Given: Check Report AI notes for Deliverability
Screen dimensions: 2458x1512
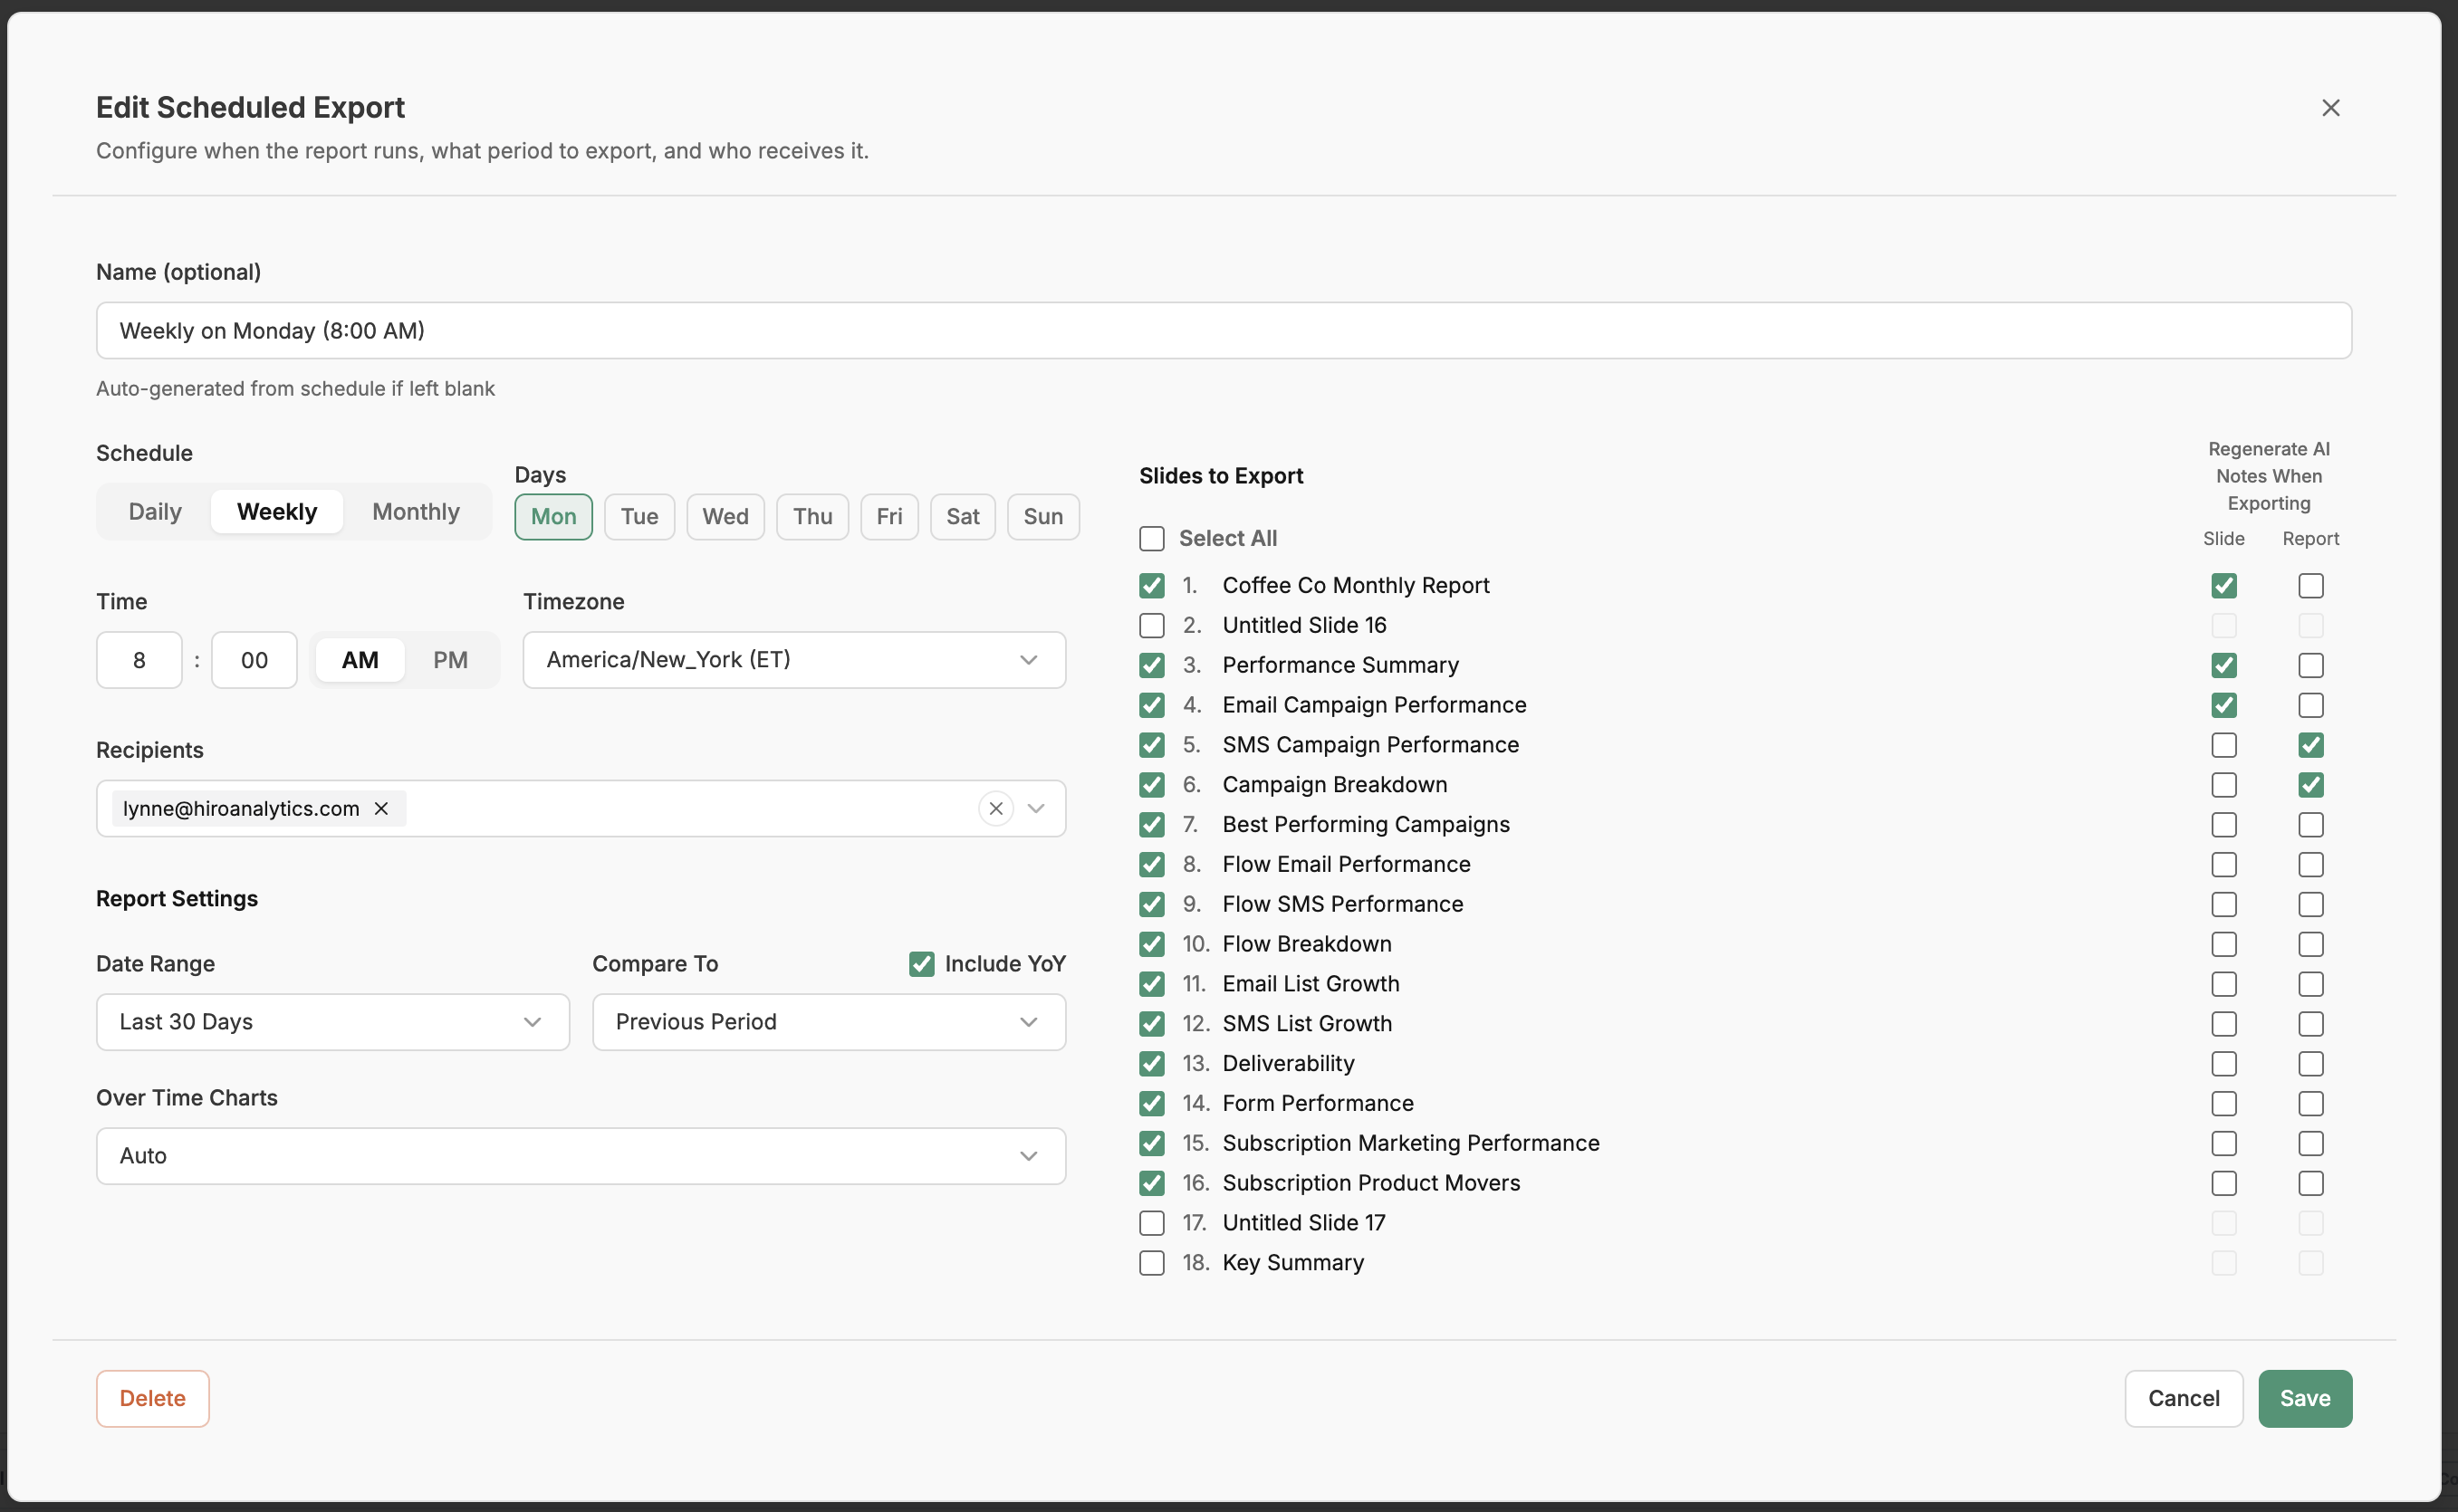Looking at the screenshot, I should coord(2310,1063).
